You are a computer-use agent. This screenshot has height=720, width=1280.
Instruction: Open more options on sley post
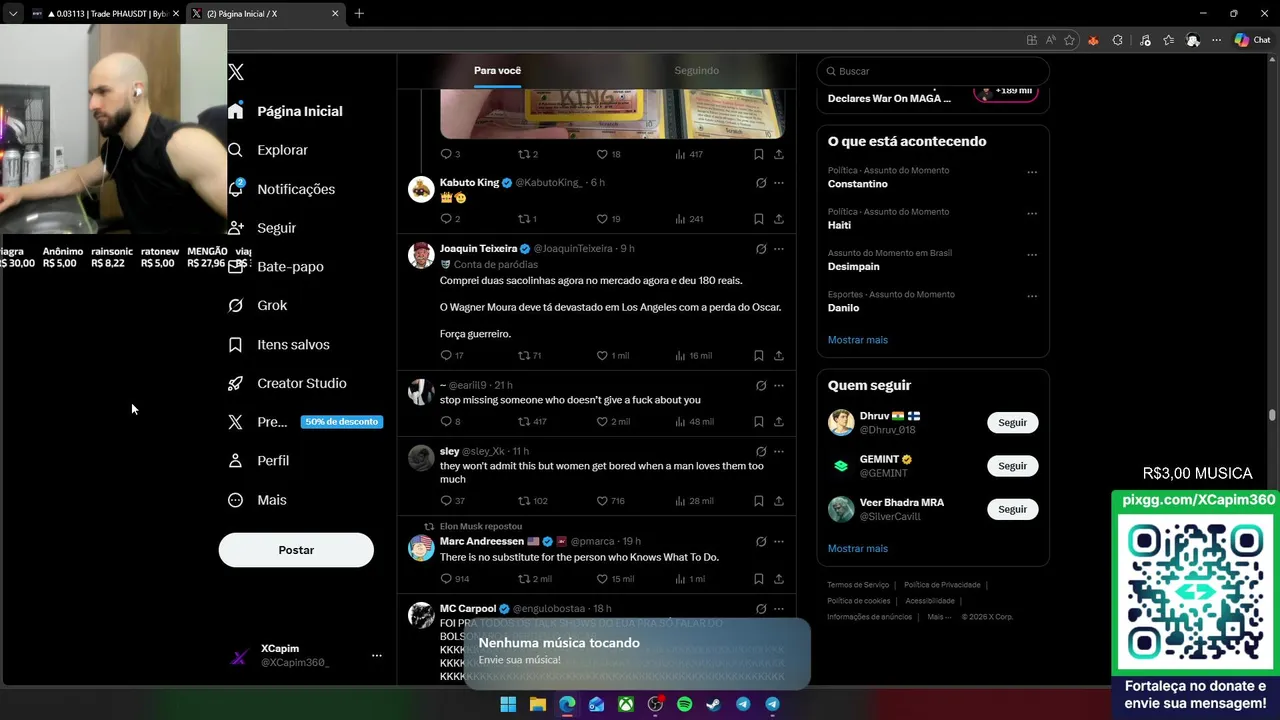[779, 452]
